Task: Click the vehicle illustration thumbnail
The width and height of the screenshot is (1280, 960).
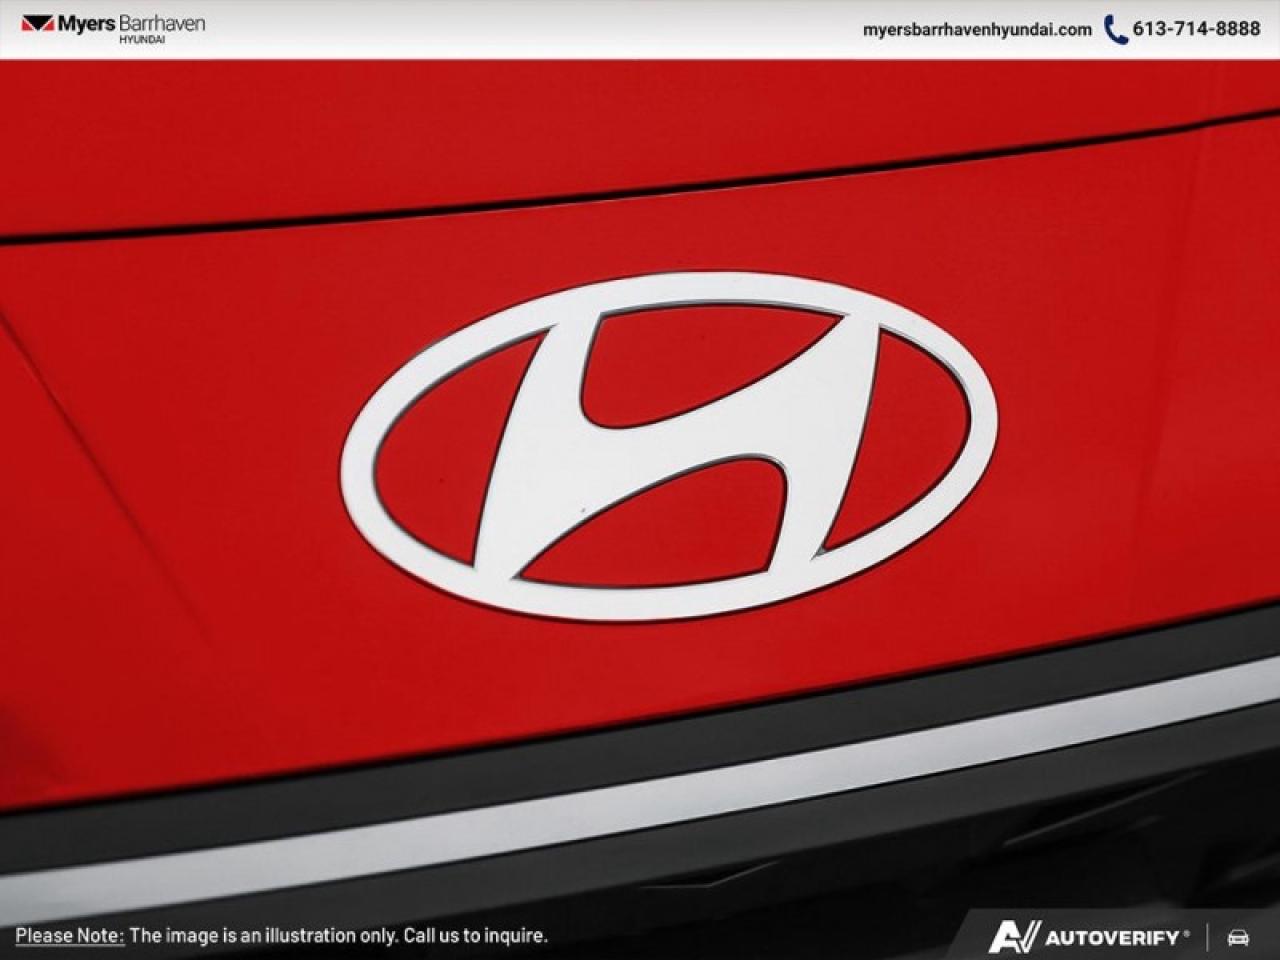Action: pyautogui.click(x=640, y=480)
